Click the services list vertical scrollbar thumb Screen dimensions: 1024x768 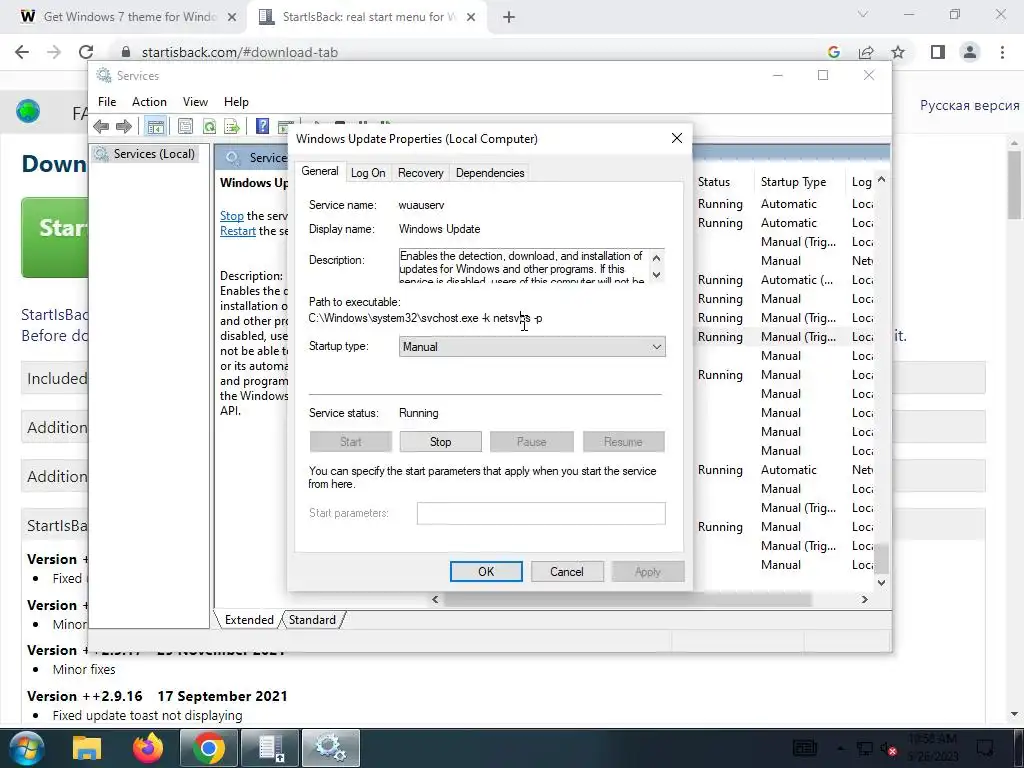click(x=881, y=557)
